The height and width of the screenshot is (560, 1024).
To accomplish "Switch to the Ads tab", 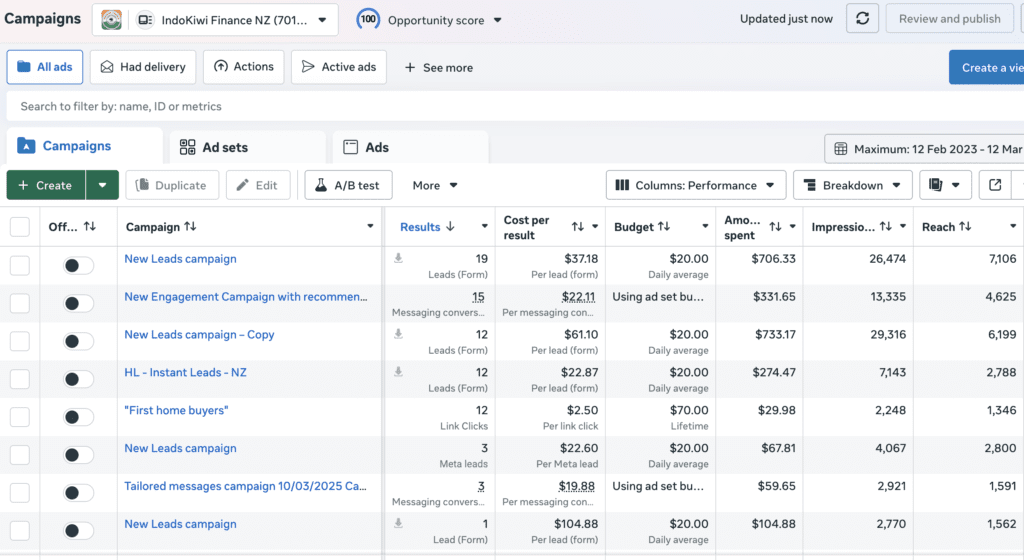I will click(376, 147).
